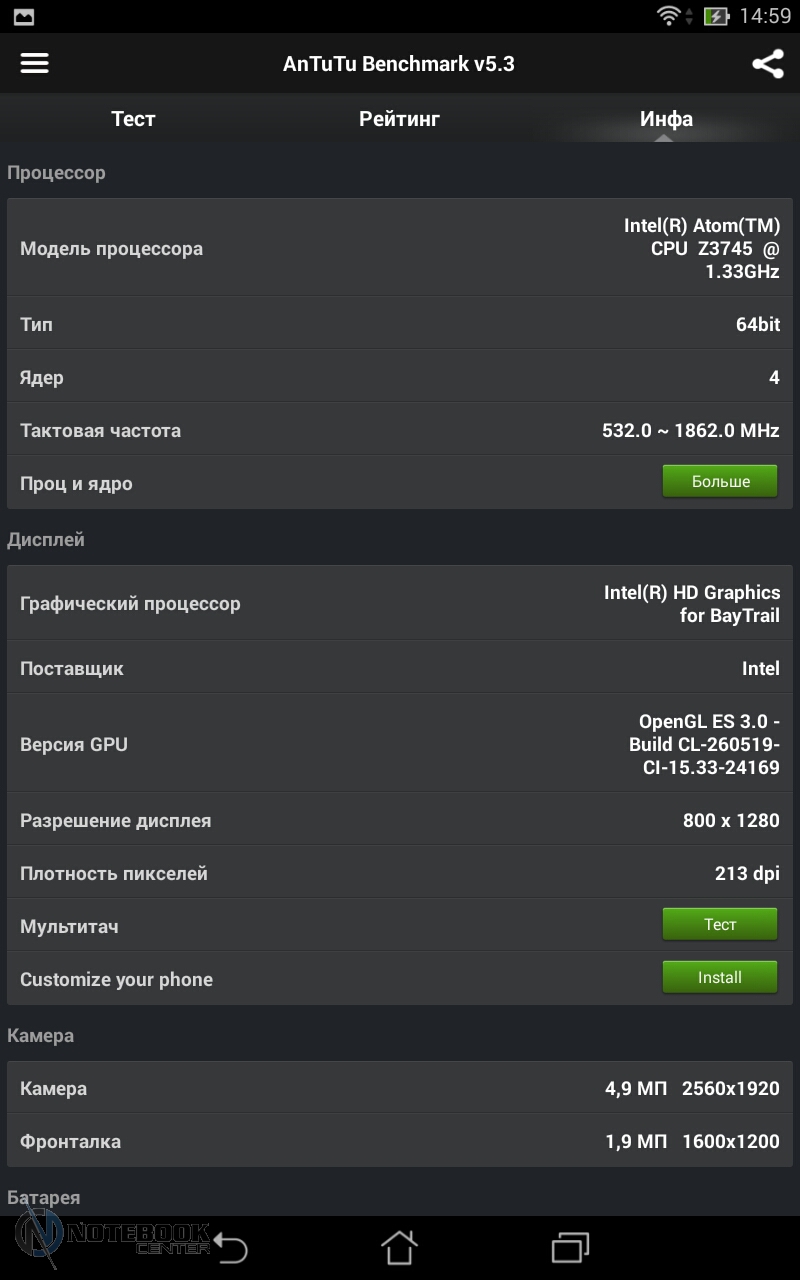Tap the green Install button
The height and width of the screenshot is (1280, 800).
tap(720, 977)
